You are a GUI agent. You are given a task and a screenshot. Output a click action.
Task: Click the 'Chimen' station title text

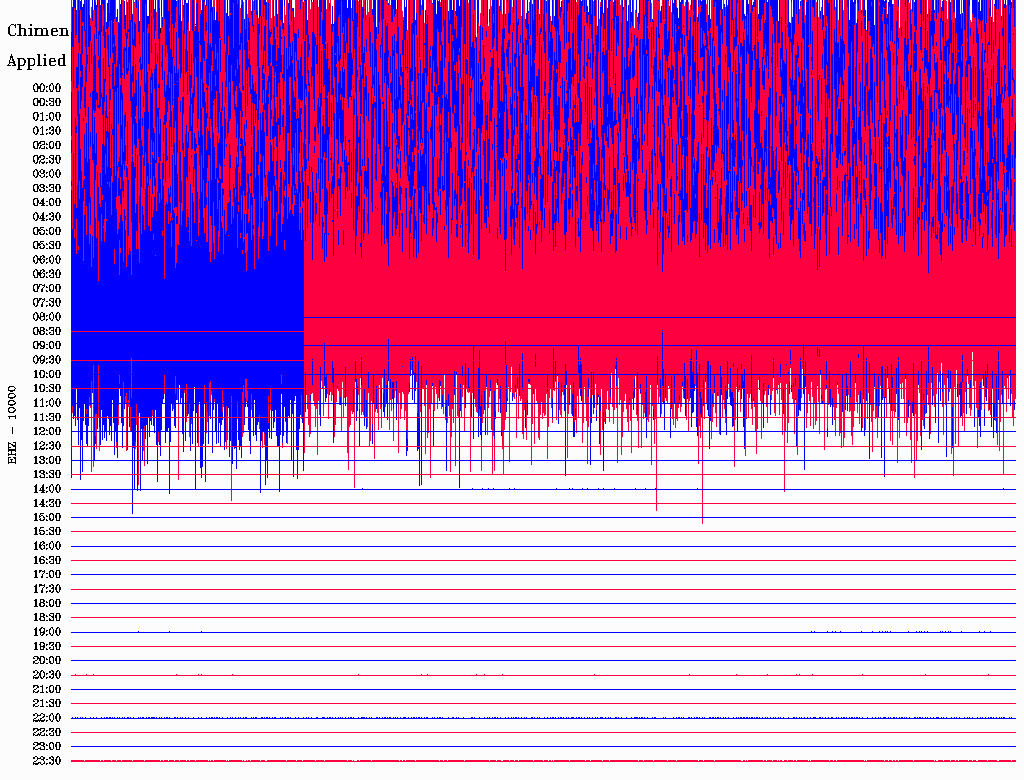coord(38,31)
